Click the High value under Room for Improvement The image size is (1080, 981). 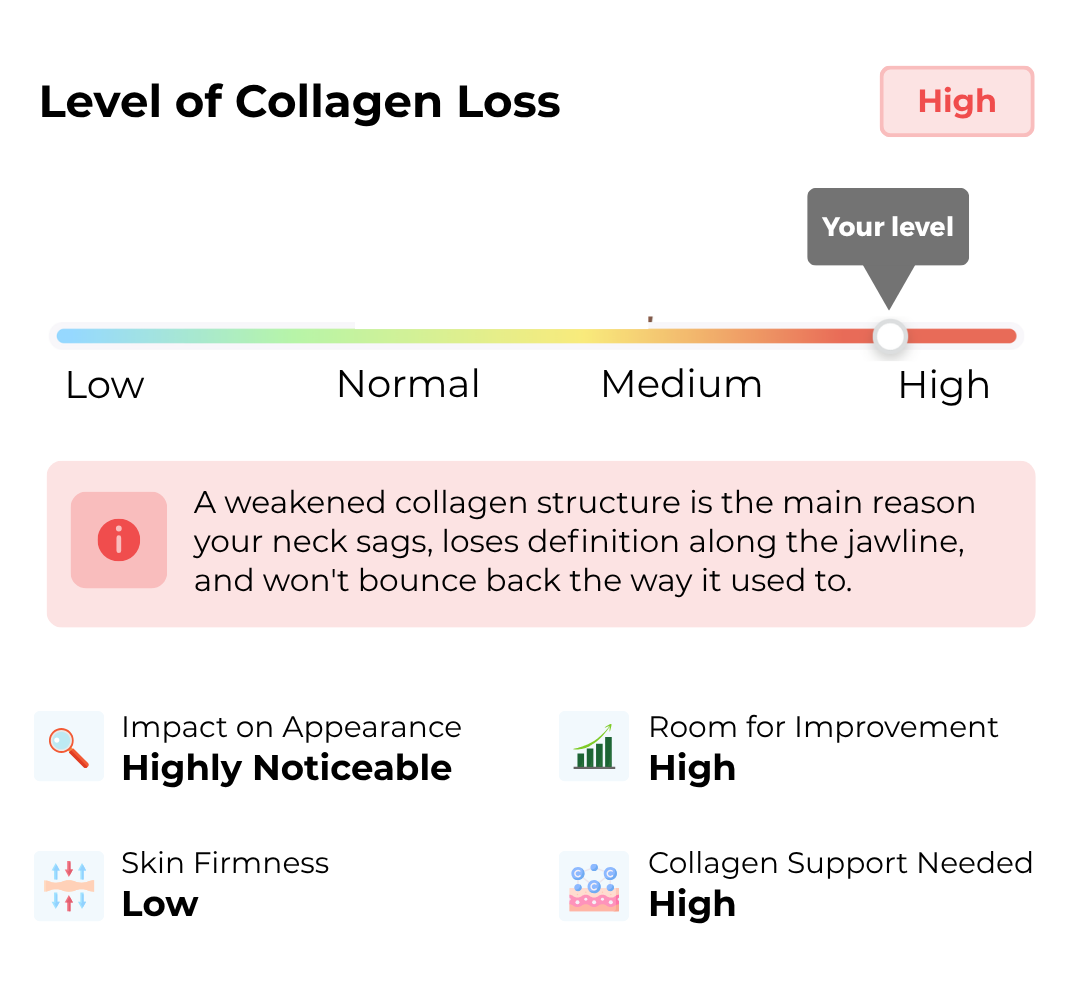click(x=692, y=769)
